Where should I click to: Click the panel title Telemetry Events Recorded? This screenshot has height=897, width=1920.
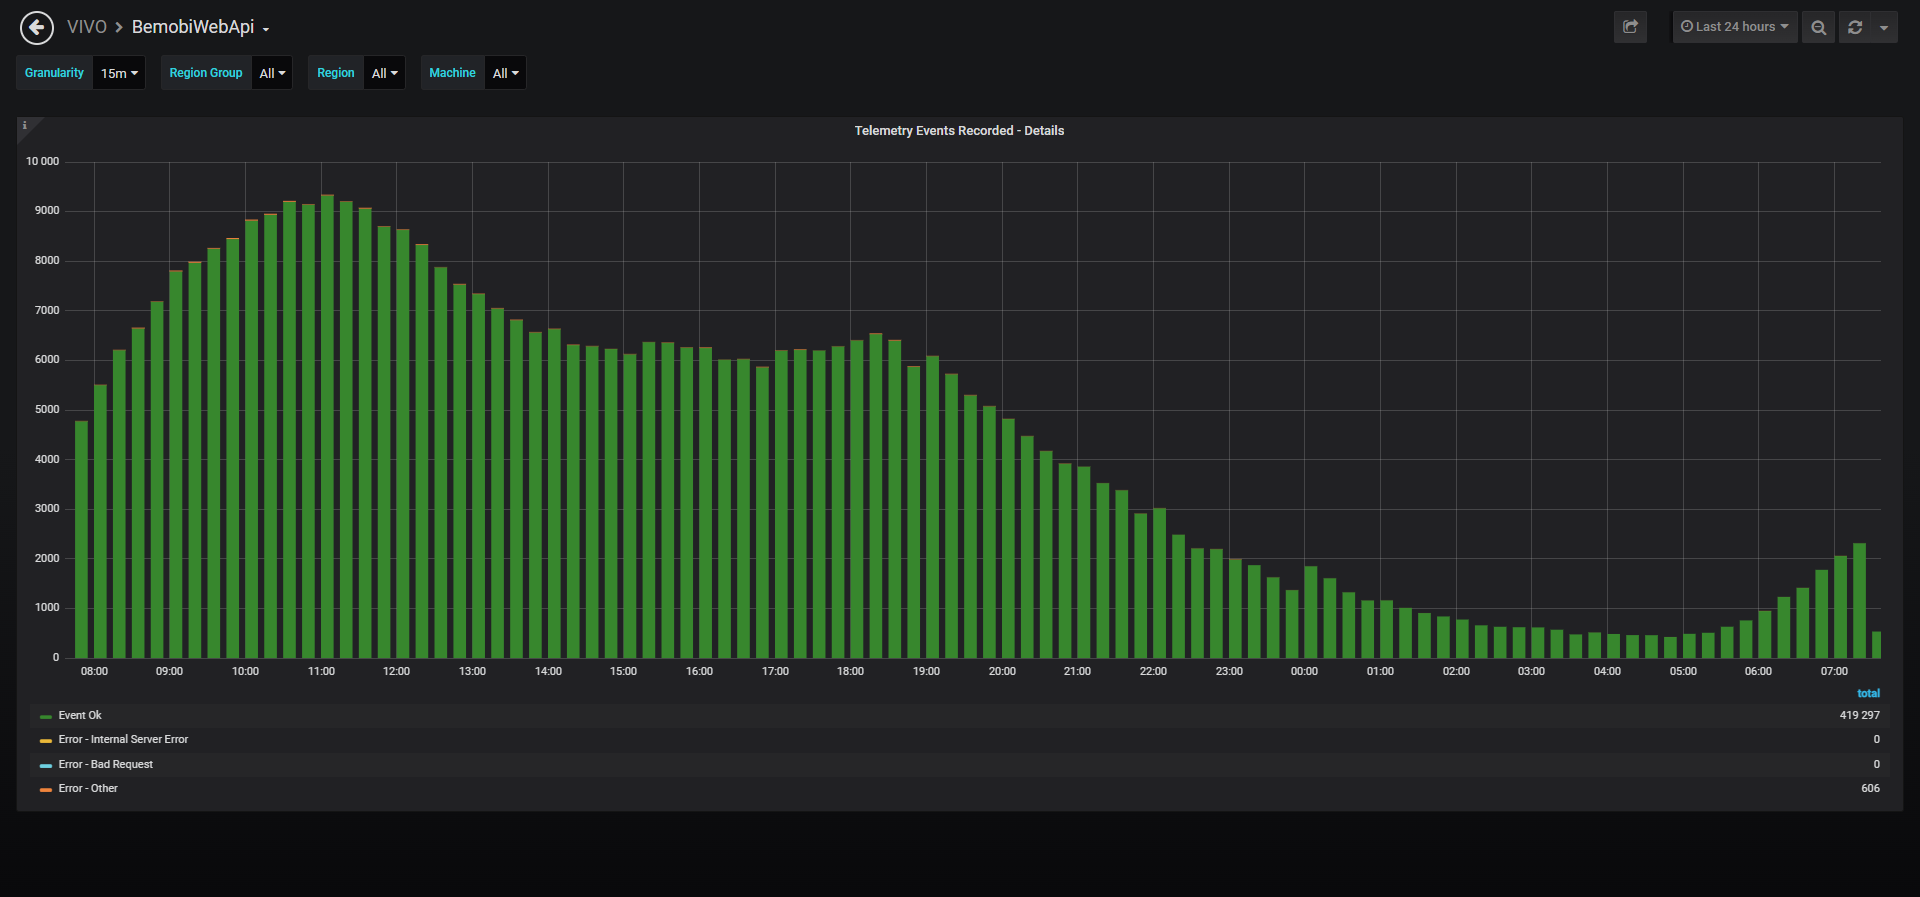tap(959, 131)
